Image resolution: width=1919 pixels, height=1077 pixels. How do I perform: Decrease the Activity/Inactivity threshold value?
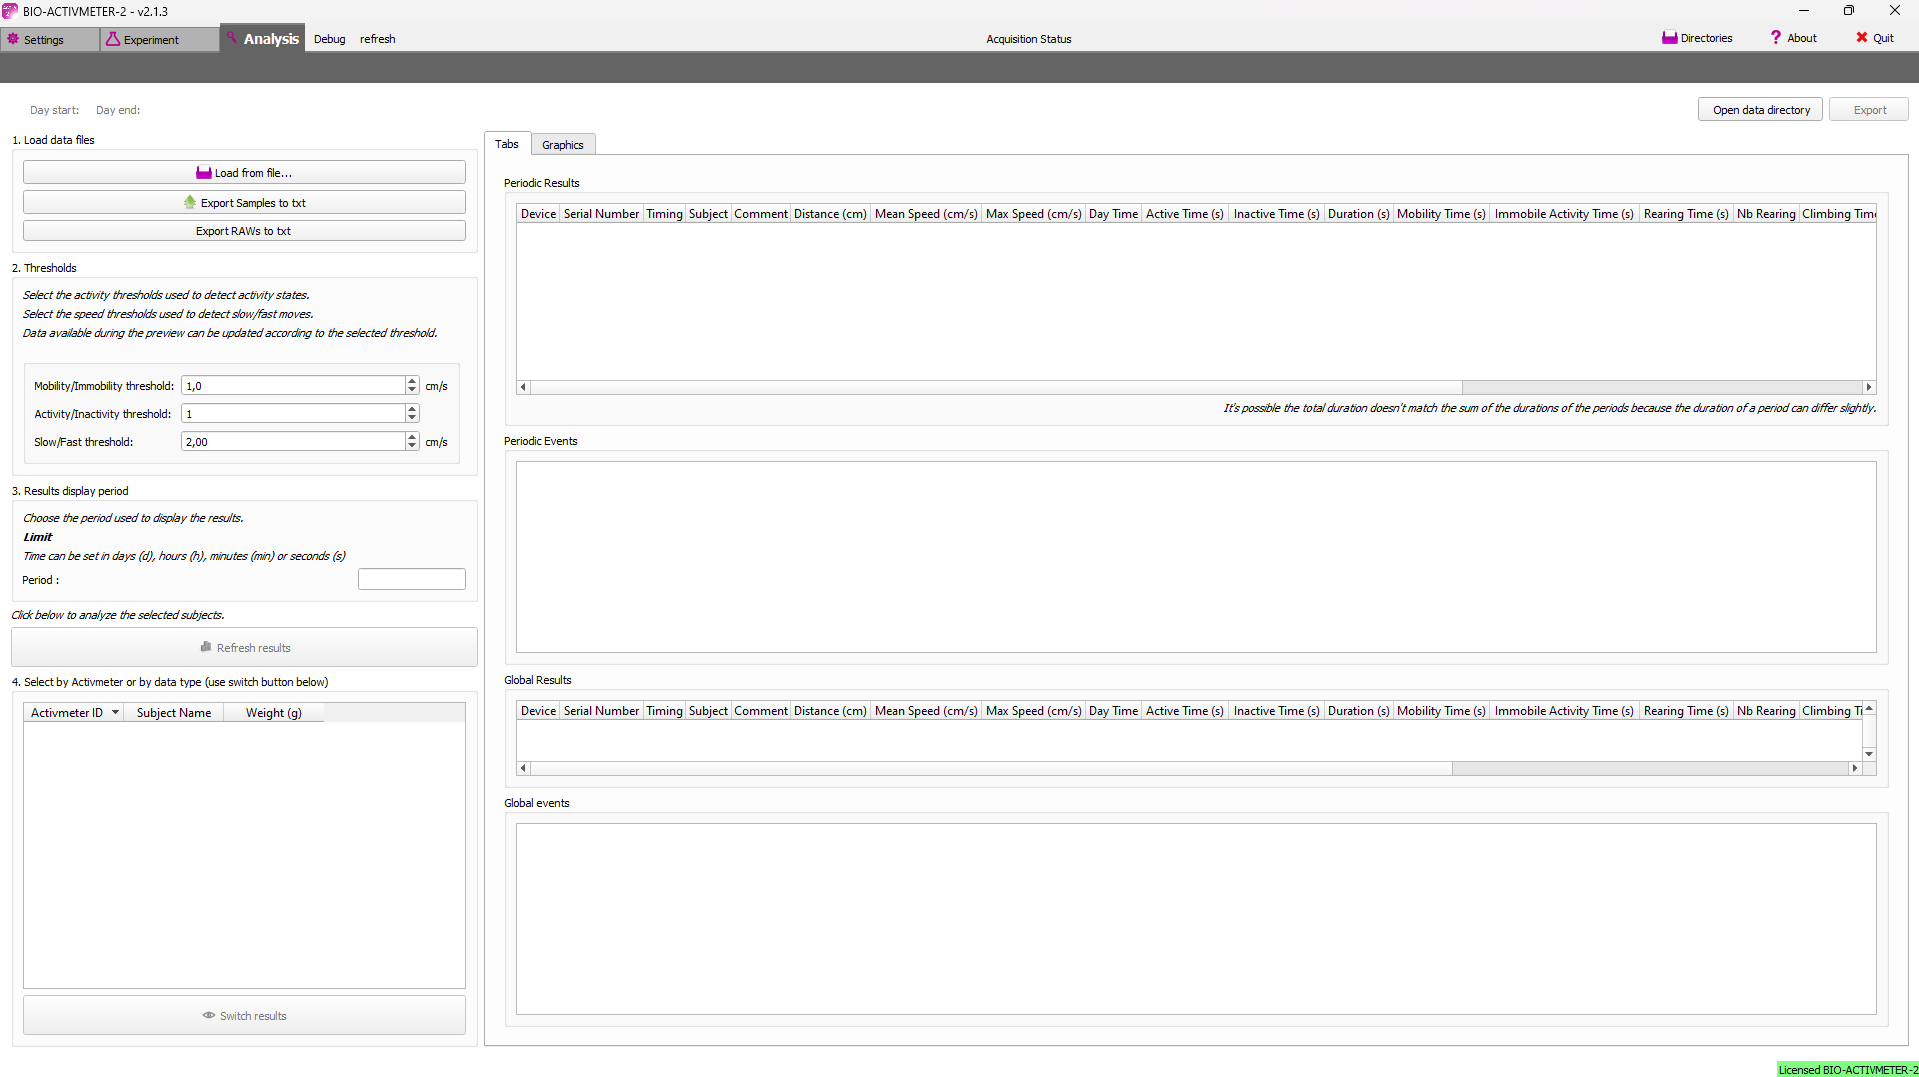pyautogui.click(x=412, y=418)
